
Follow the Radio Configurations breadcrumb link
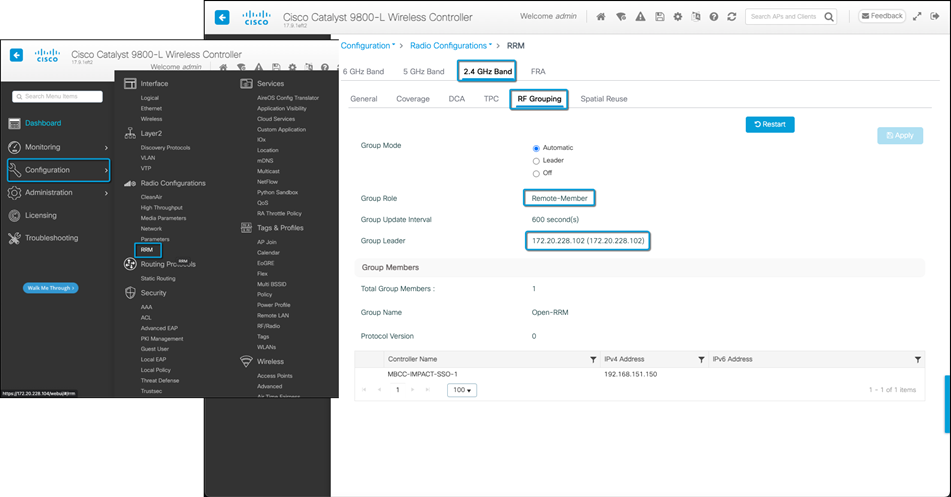pos(451,46)
